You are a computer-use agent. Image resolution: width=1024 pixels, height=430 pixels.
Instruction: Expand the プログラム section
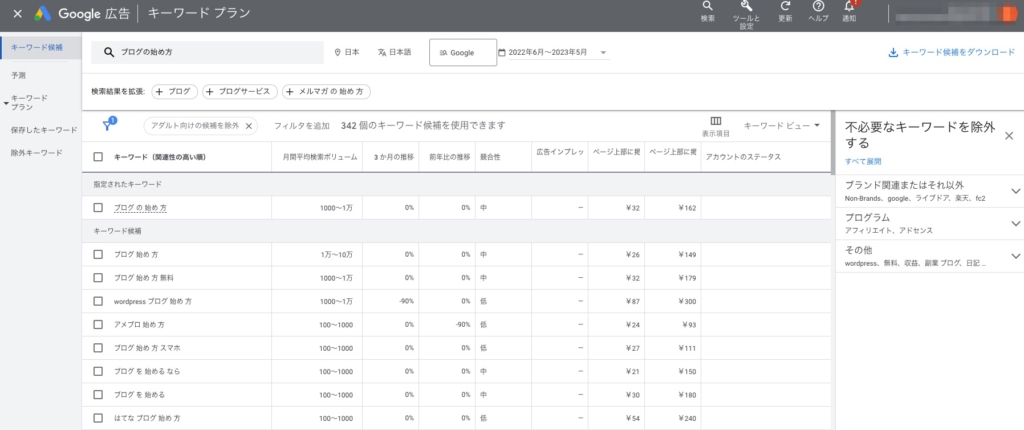click(1016, 223)
